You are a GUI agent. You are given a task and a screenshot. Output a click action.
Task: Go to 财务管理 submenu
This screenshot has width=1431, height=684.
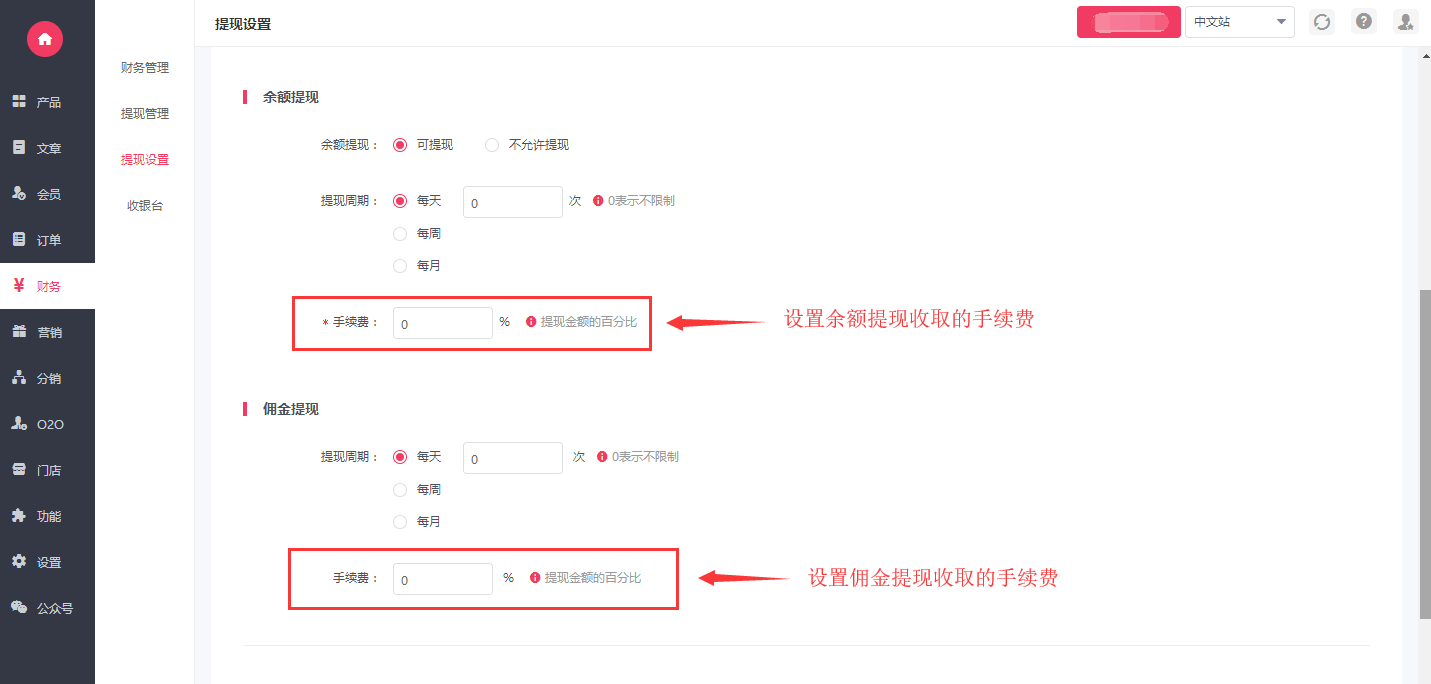(x=145, y=68)
